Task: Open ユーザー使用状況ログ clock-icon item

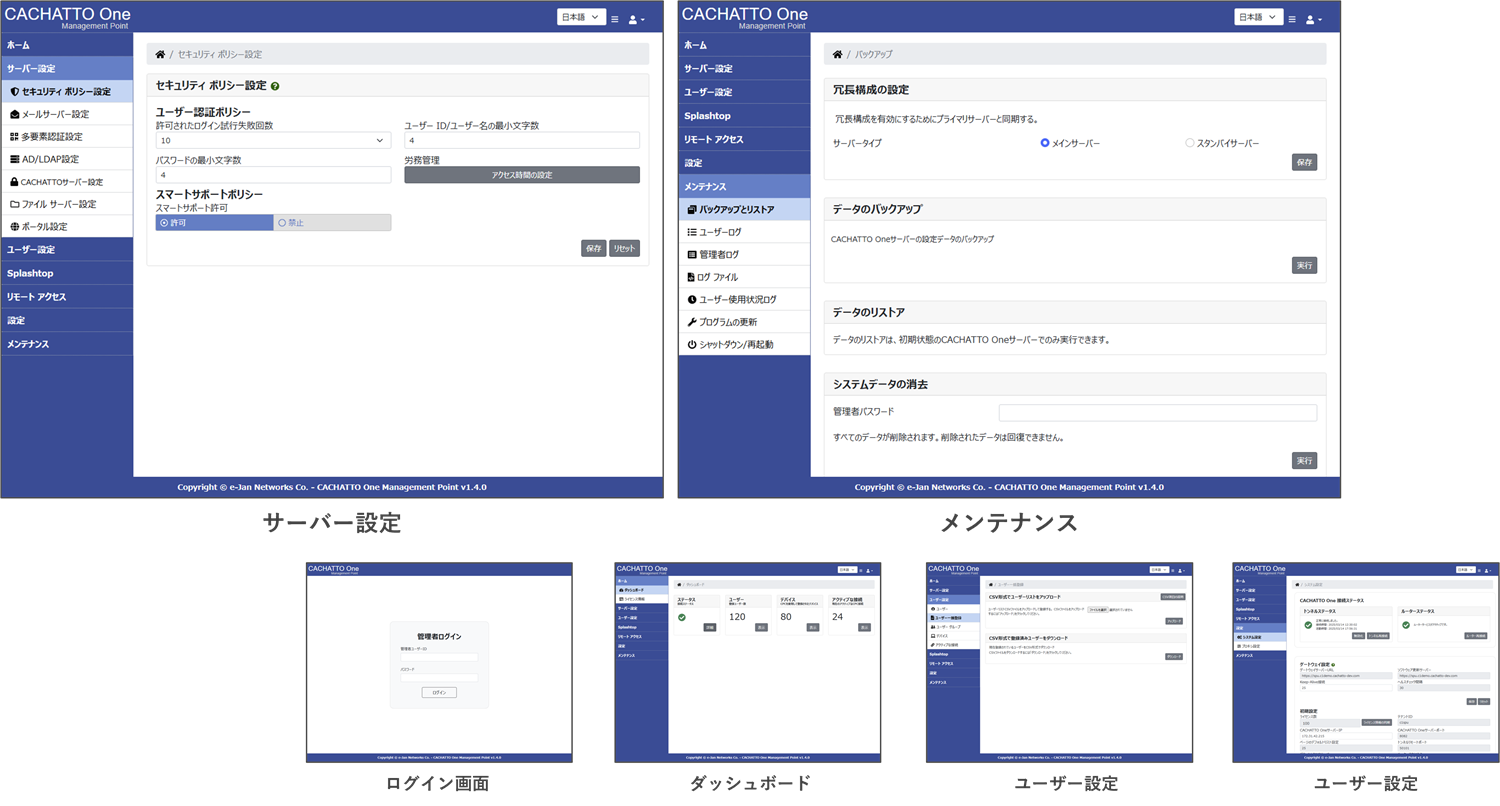Action: 744,299
